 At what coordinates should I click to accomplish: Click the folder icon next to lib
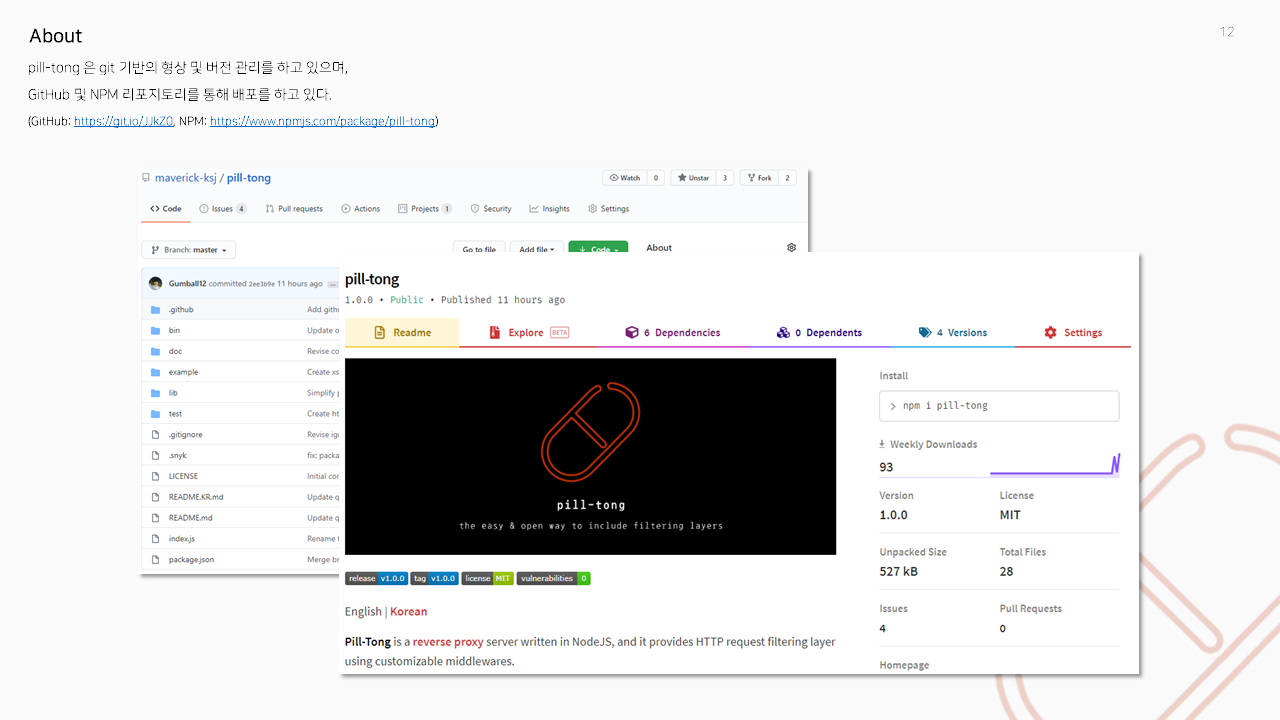tap(155, 393)
